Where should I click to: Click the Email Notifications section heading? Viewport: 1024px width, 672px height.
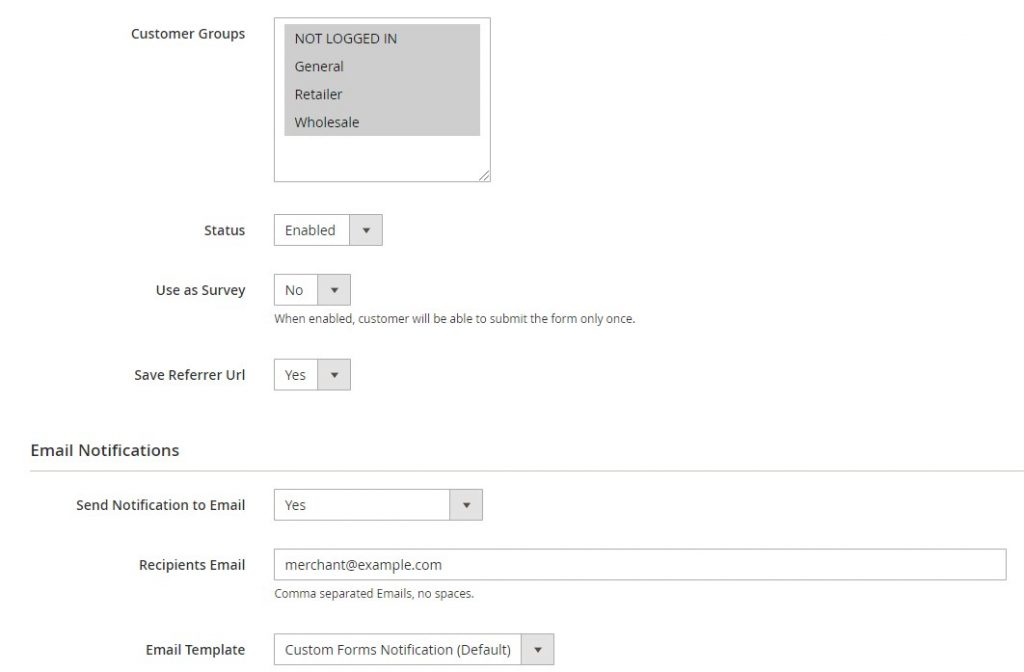[x=104, y=450]
